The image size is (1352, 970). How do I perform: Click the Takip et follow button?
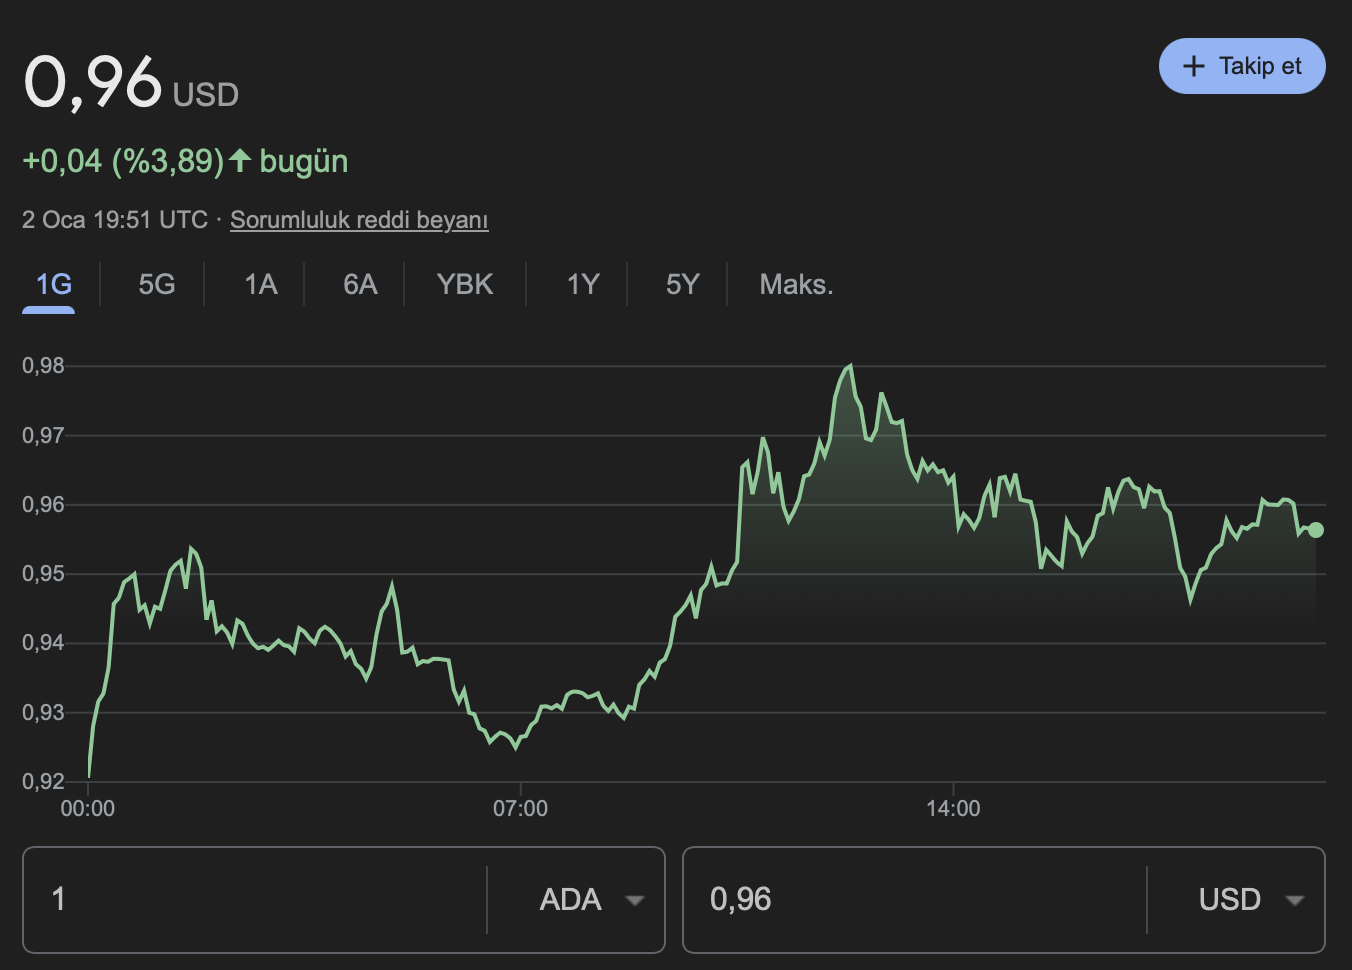[1242, 66]
